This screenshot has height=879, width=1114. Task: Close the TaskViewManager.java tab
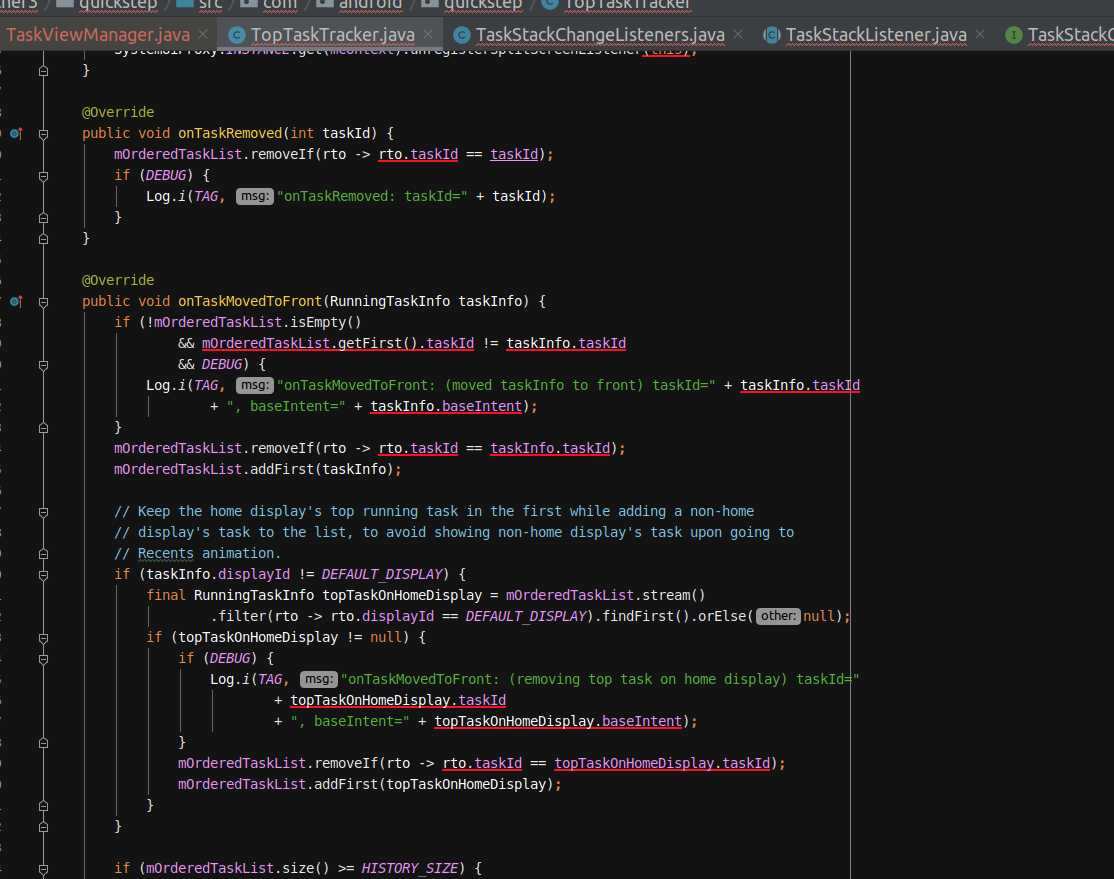pyautogui.click(x=203, y=34)
